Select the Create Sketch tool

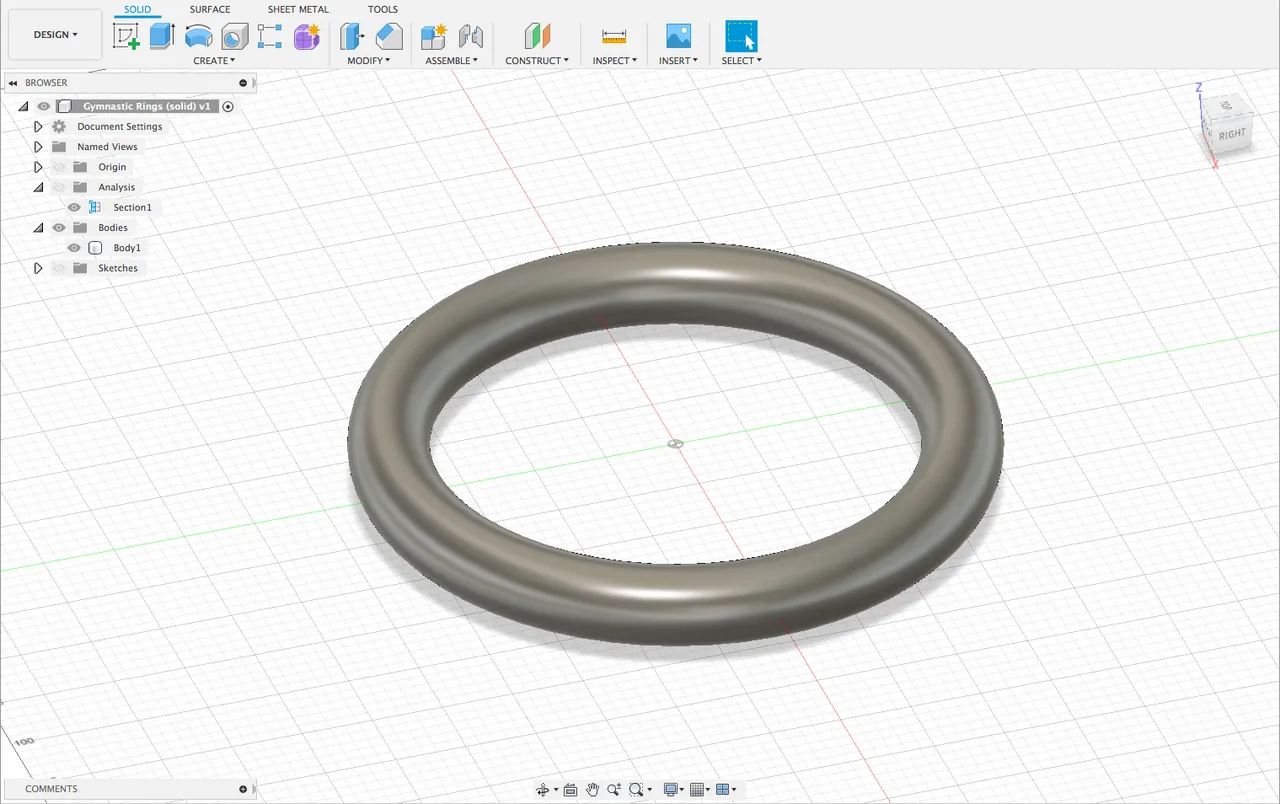pos(126,35)
